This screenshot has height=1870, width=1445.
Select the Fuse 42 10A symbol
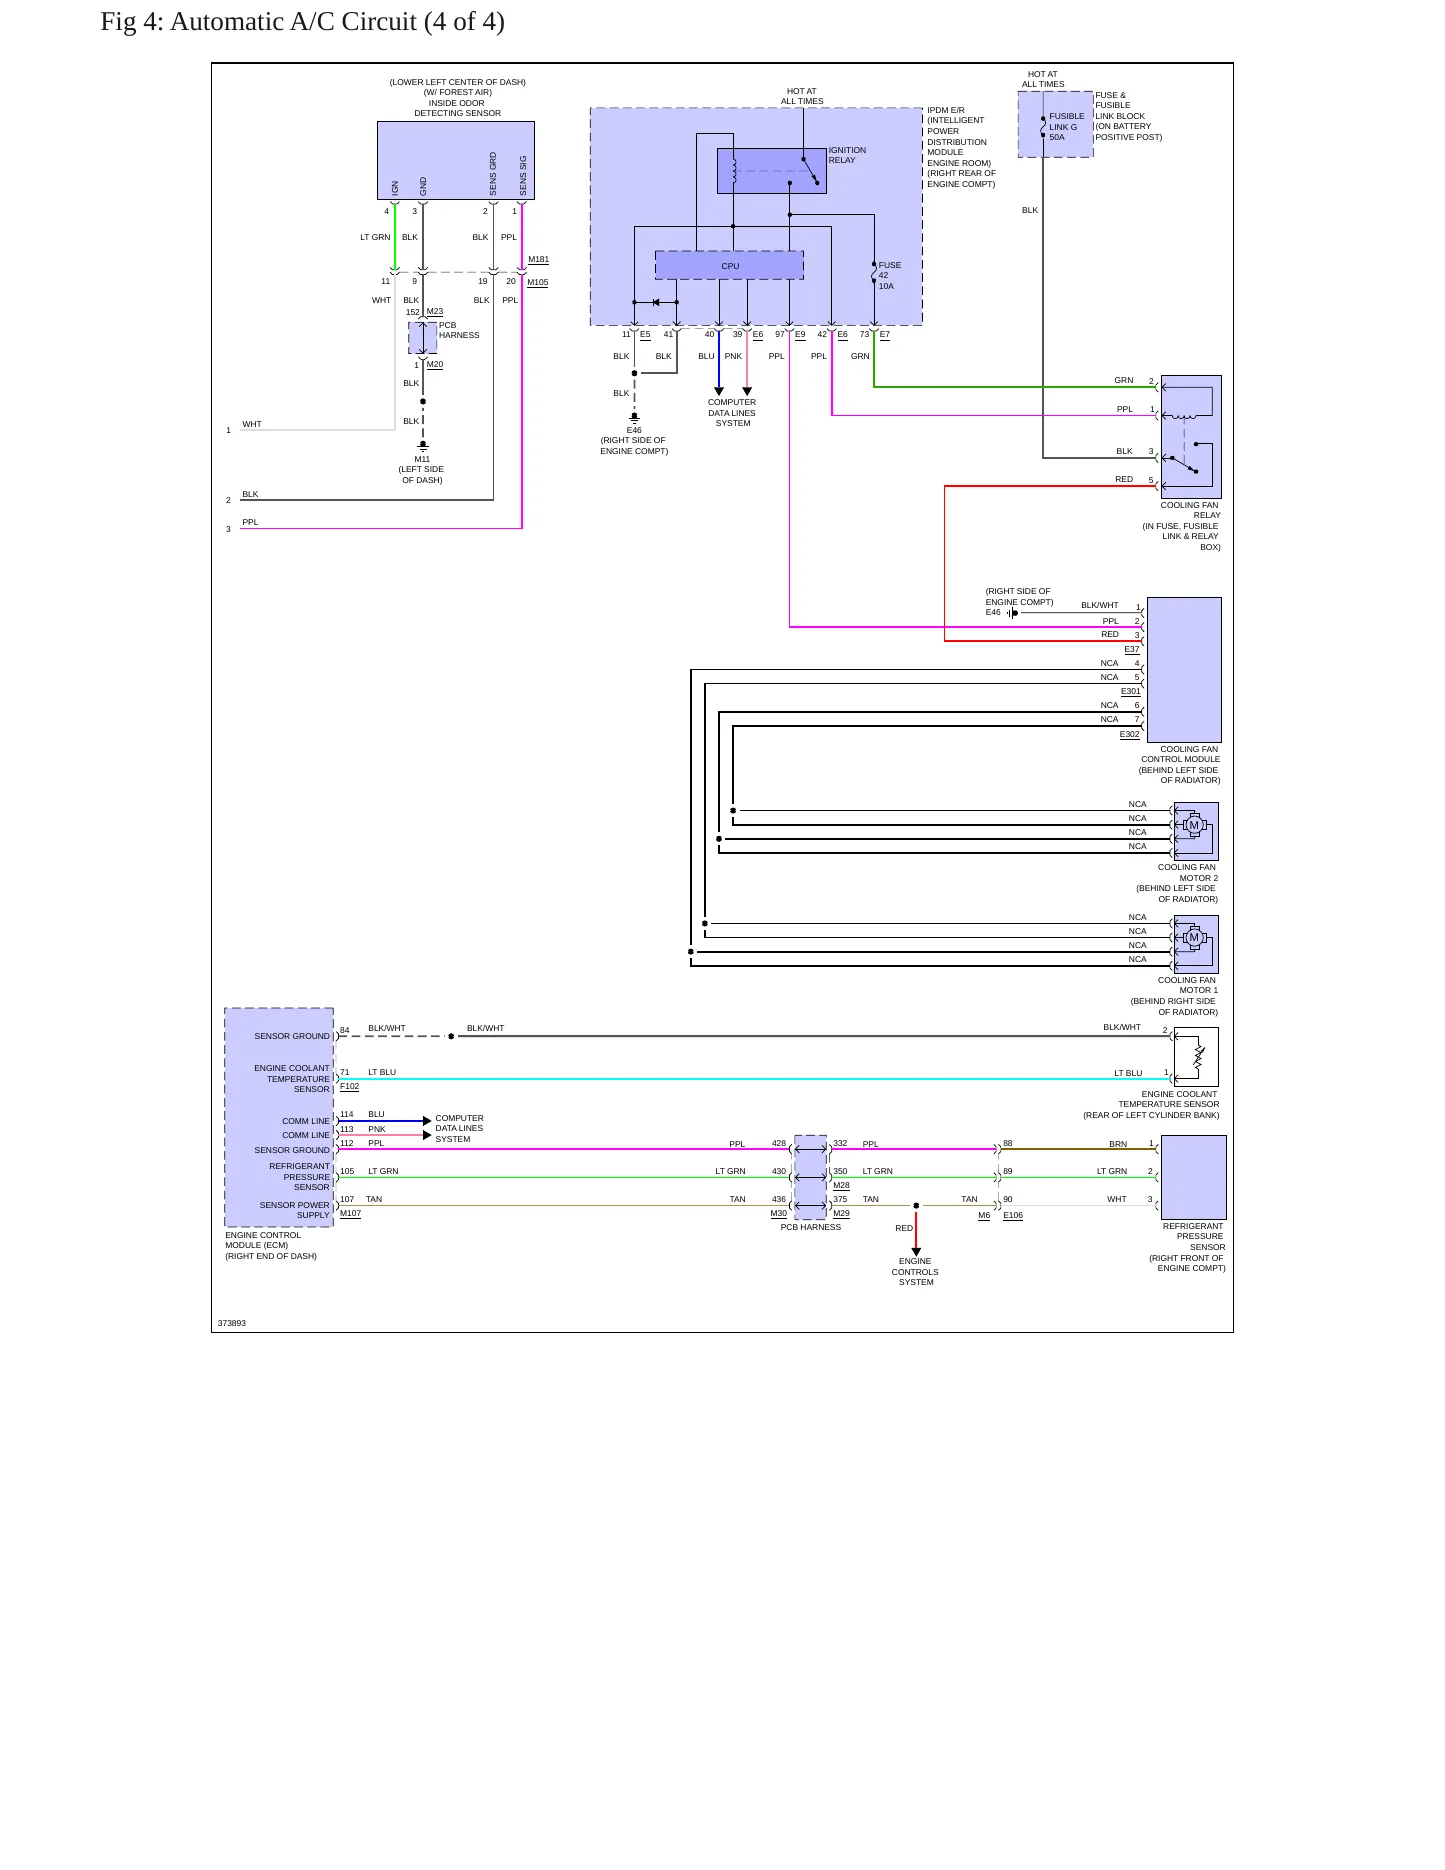pyautogui.click(x=874, y=274)
